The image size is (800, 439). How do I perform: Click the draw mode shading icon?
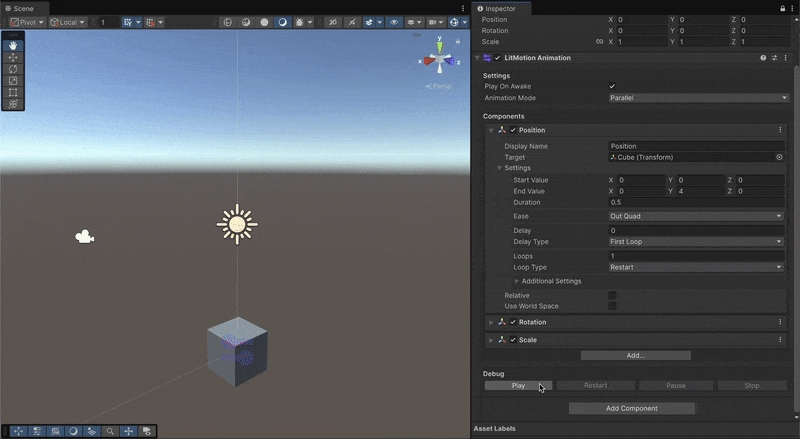pos(246,22)
